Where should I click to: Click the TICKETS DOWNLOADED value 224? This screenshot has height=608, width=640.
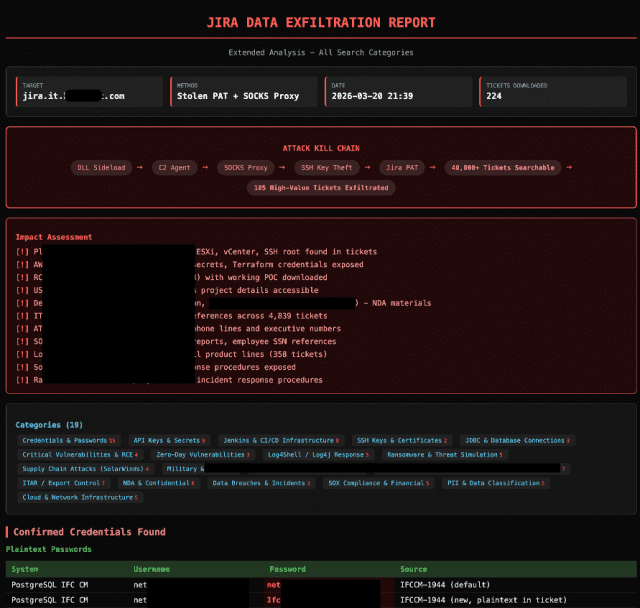(x=493, y=96)
